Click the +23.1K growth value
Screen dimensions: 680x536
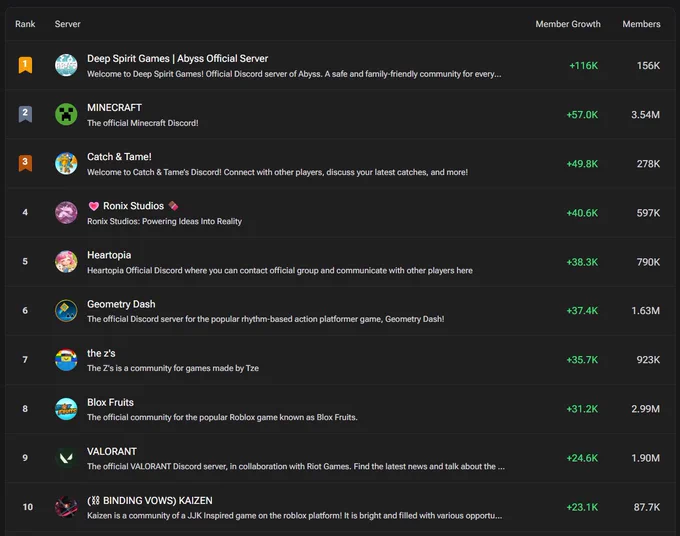(x=582, y=507)
